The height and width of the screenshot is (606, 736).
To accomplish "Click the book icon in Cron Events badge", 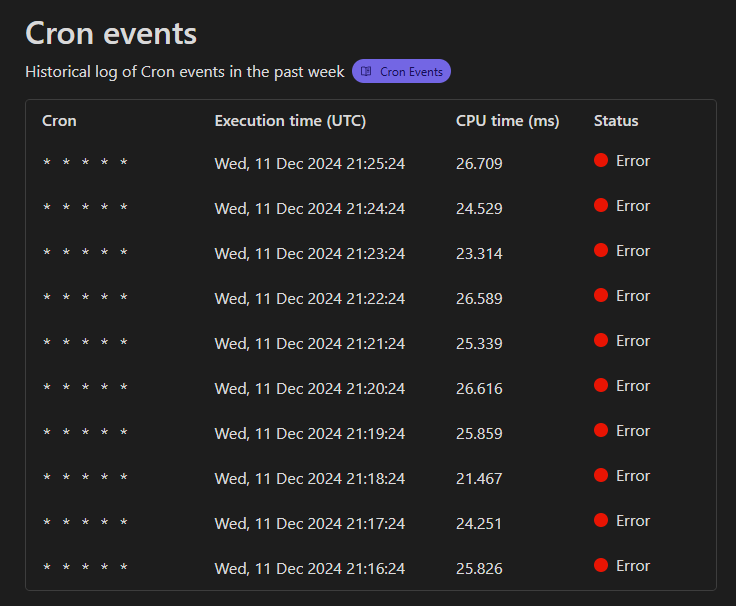I will click(367, 72).
